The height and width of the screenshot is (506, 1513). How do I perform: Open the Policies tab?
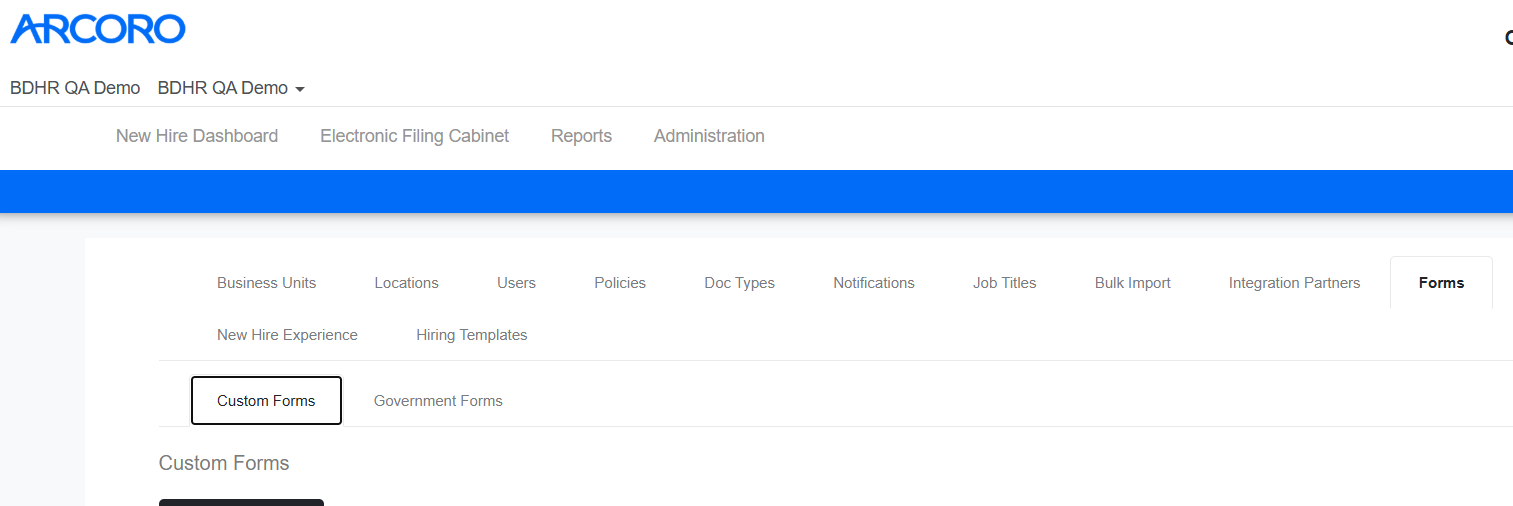point(620,283)
